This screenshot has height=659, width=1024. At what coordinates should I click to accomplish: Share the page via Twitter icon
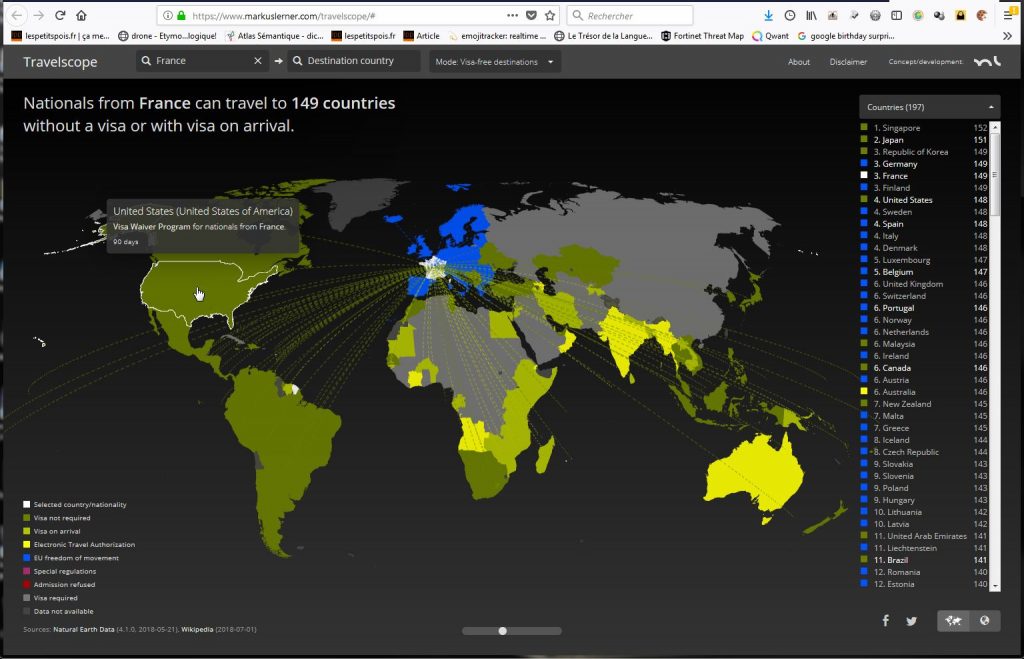click(911, 621)
